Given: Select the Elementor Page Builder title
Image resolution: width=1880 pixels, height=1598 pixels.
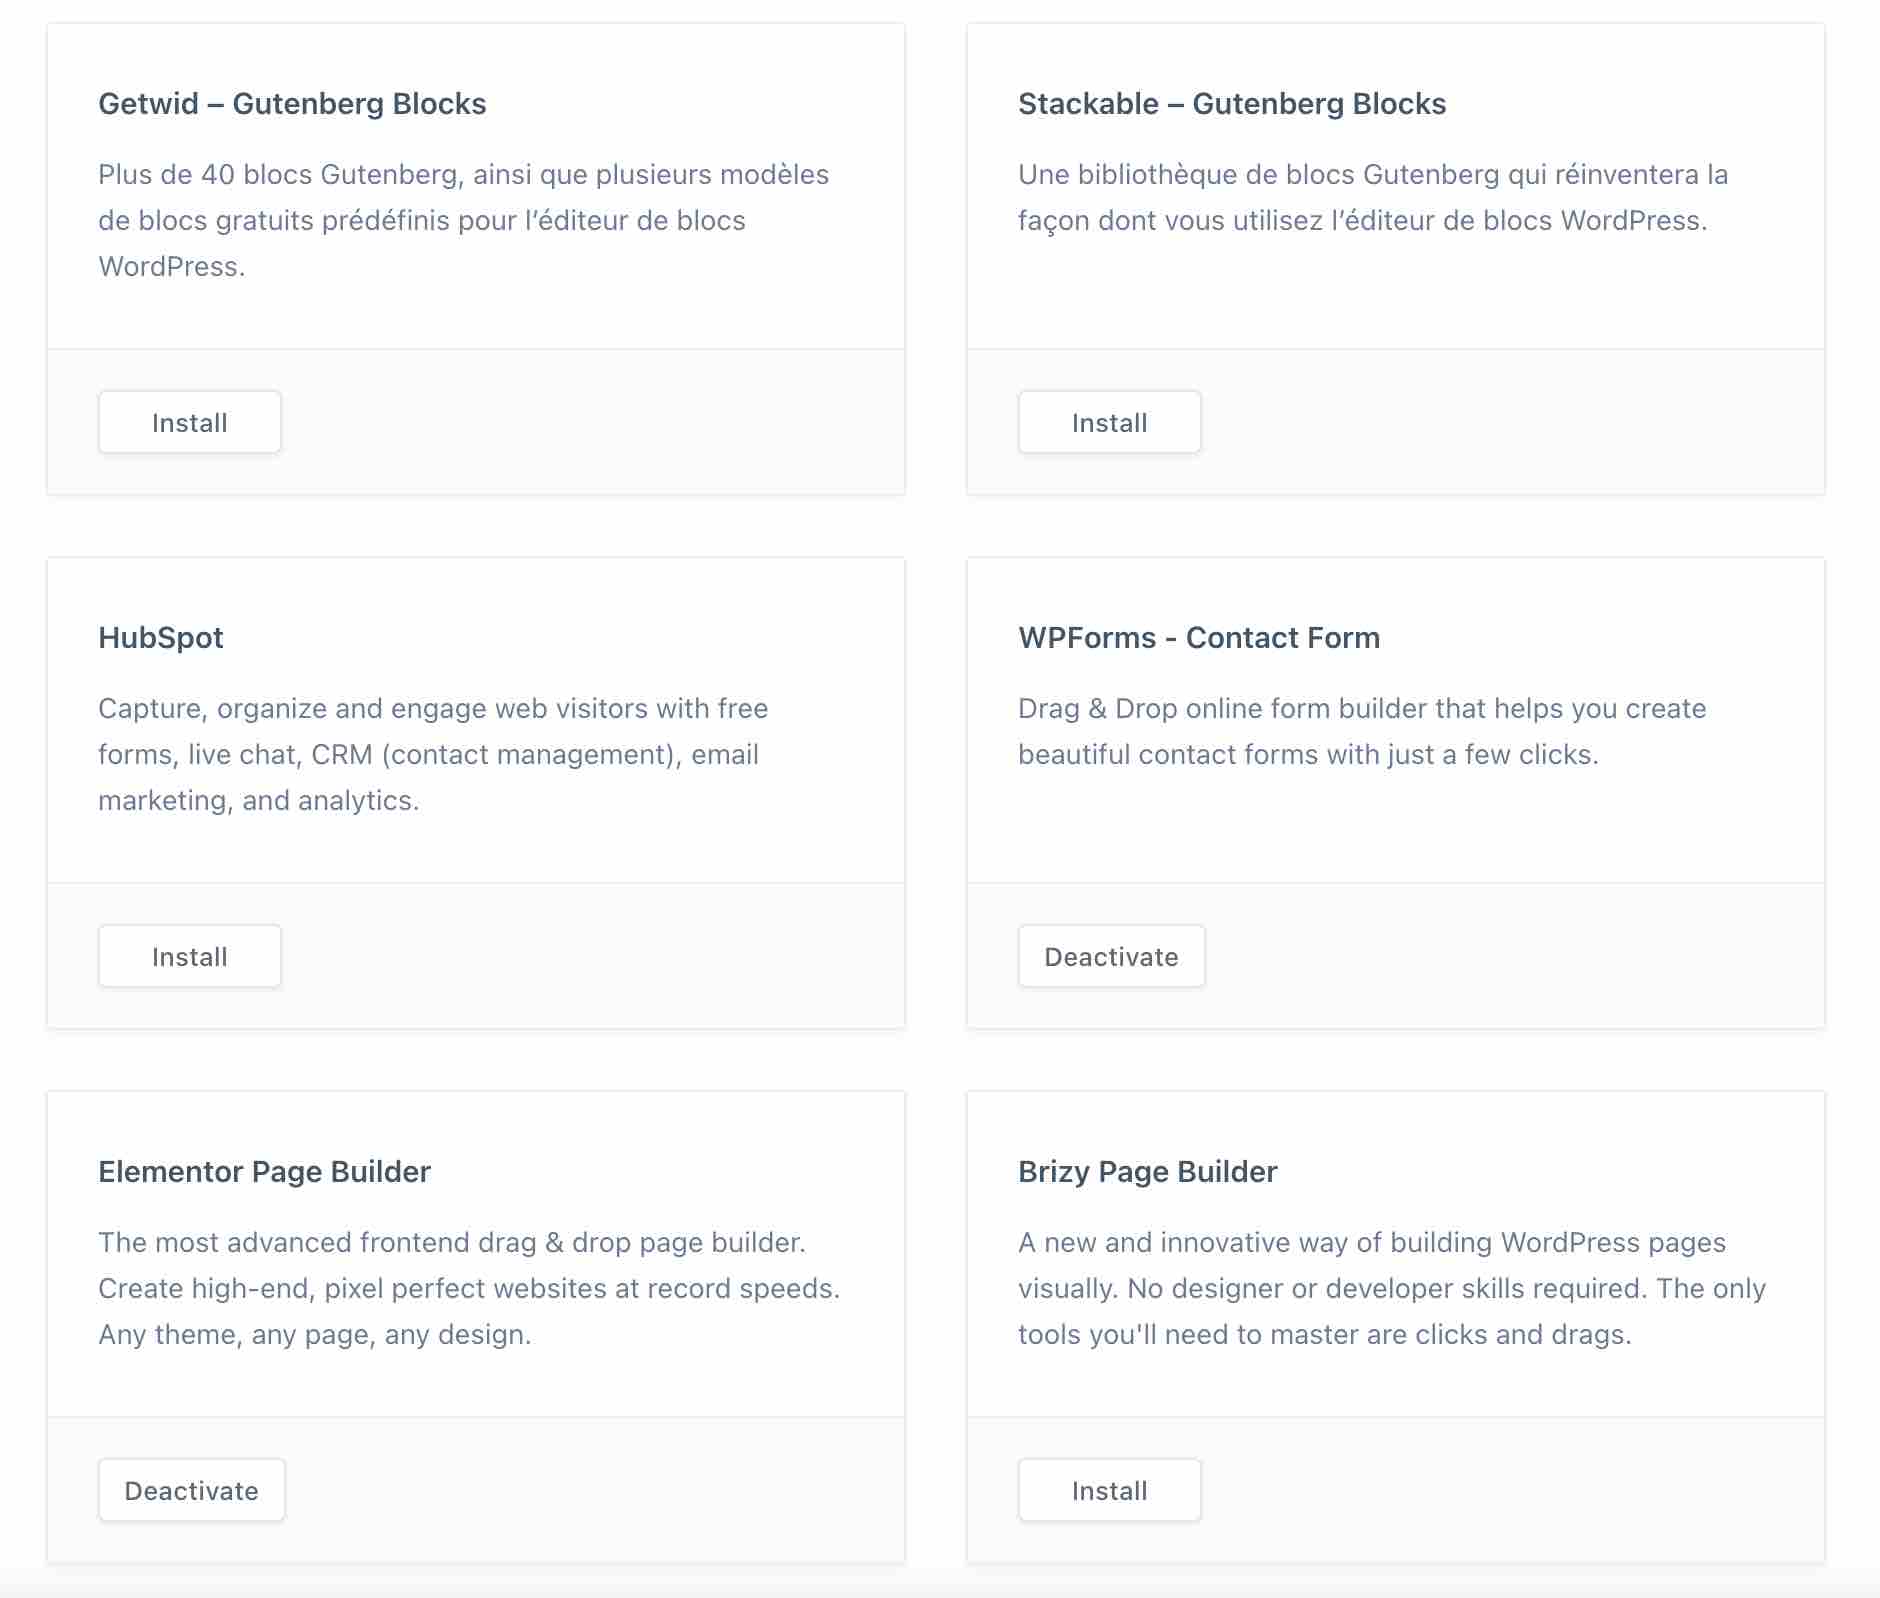Looking at the screenshot, I should 264,1172.
